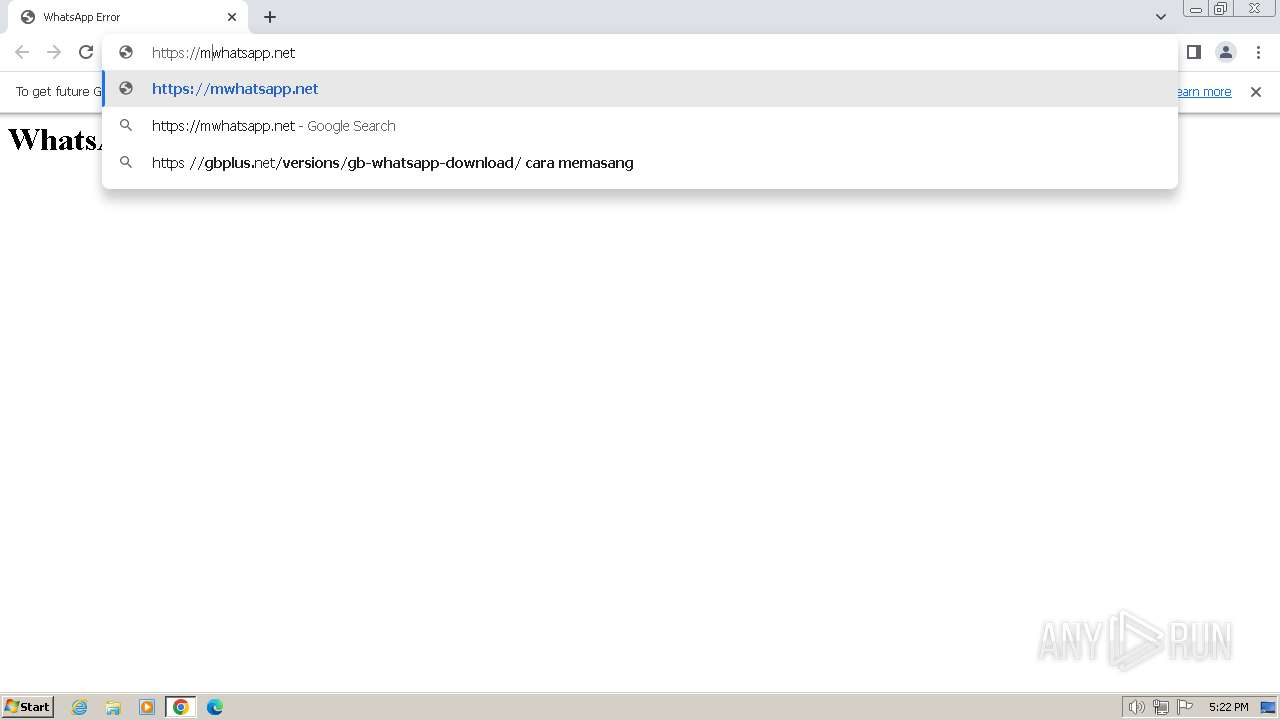Reload the current page
This screenshot has width=1280, height=720.
[x=86, y=52]
